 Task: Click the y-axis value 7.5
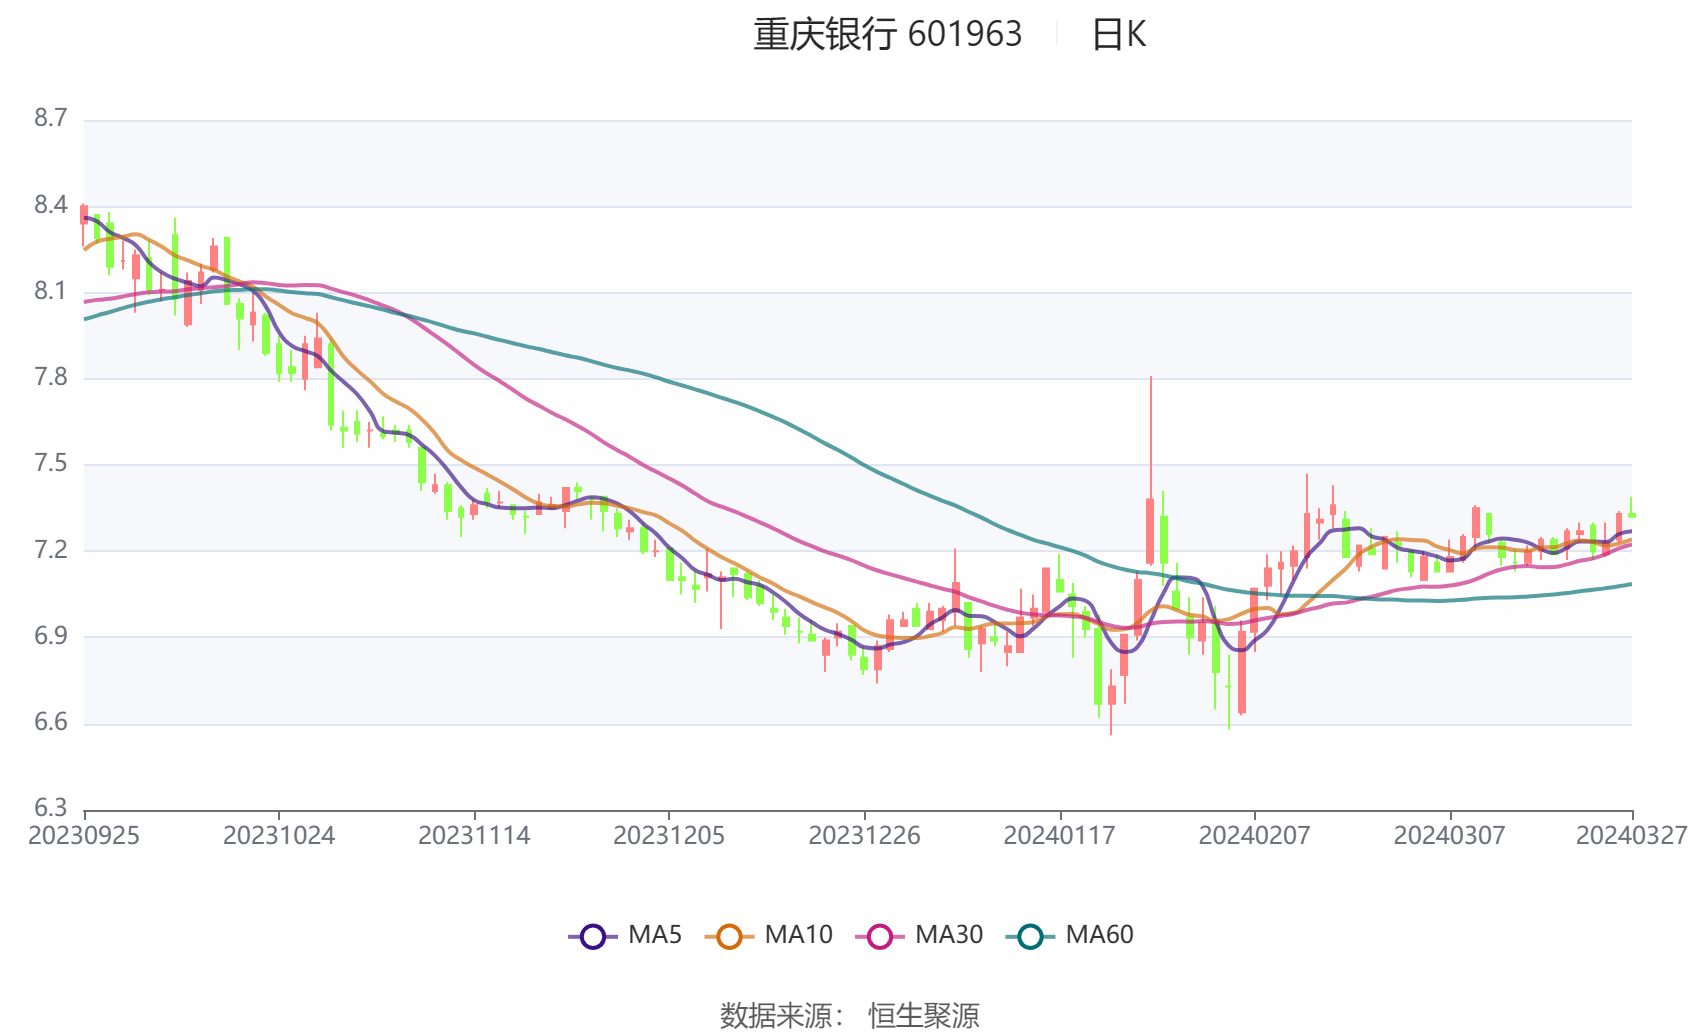coord(51,464)
